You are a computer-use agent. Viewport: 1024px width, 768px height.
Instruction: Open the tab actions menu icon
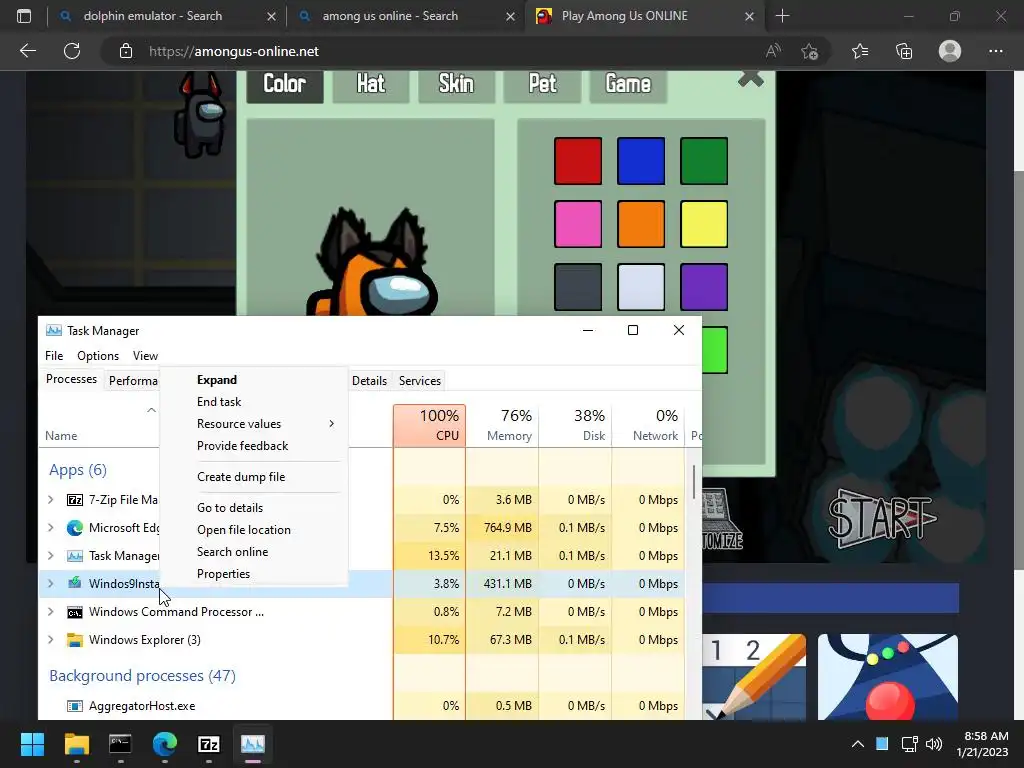point(24,16)
